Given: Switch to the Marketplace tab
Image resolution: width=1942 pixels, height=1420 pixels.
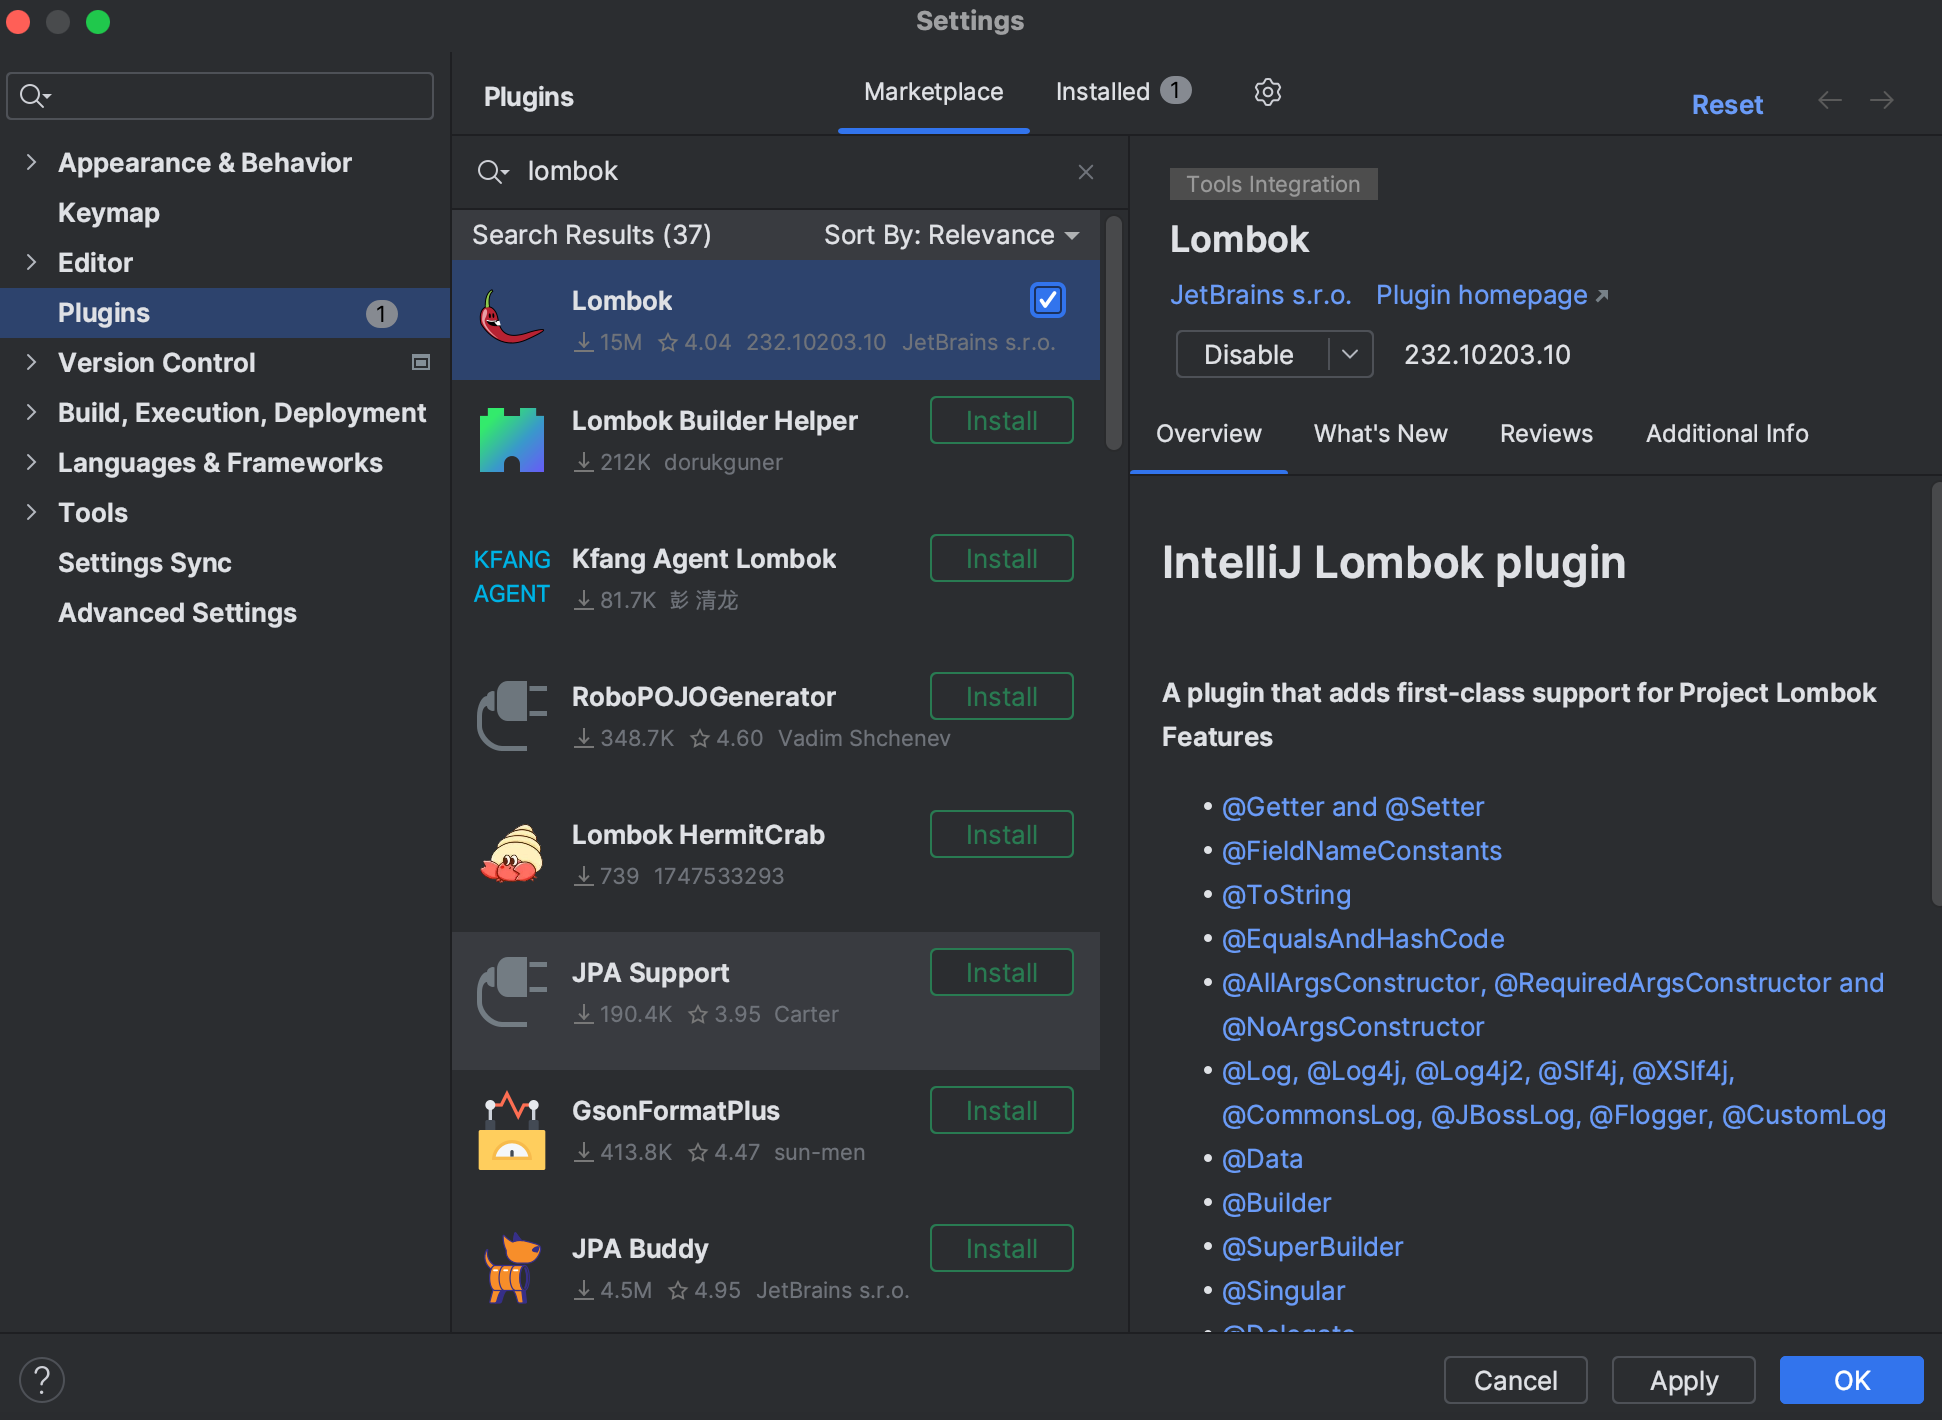Looking at the screenshot, I should (933, 92).
